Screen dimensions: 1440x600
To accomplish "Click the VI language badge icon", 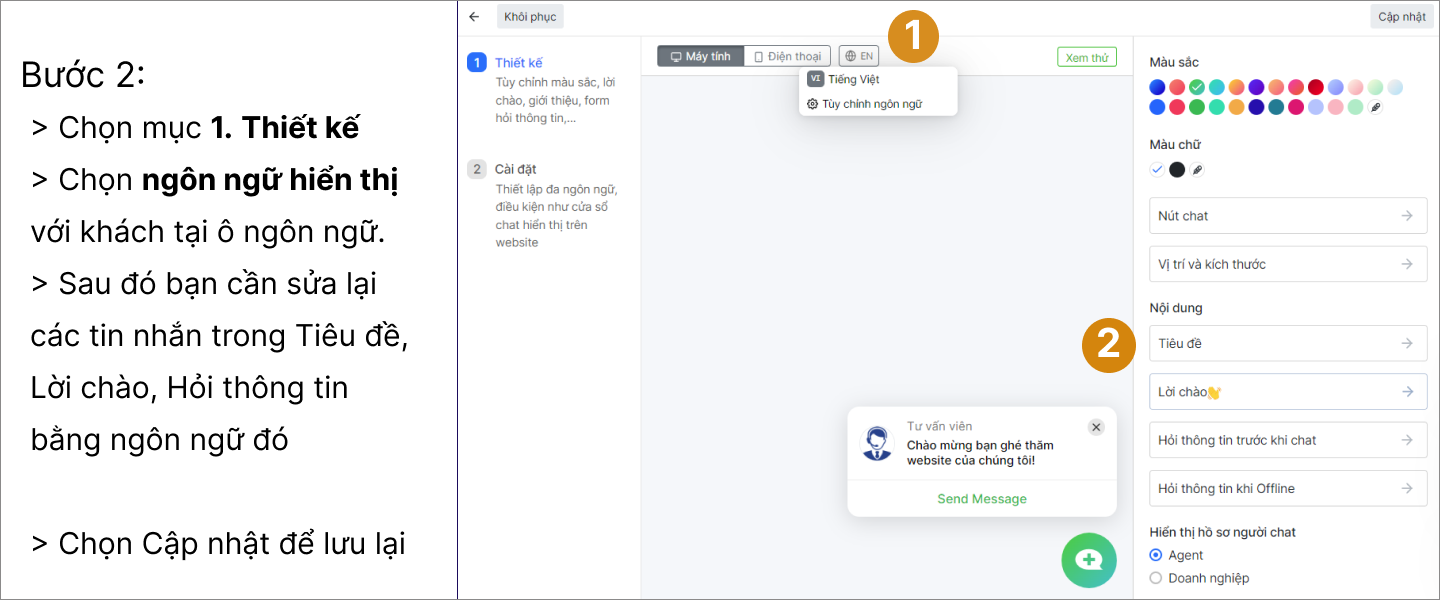I will click(x=815, y=79).
